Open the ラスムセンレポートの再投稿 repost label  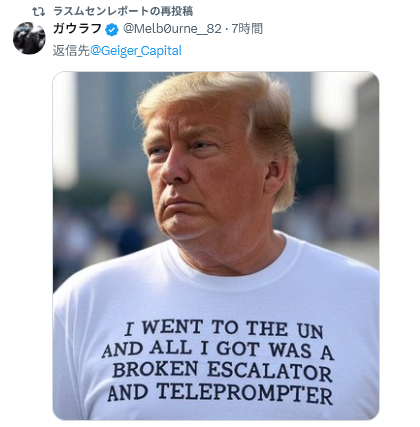(123, 11)
